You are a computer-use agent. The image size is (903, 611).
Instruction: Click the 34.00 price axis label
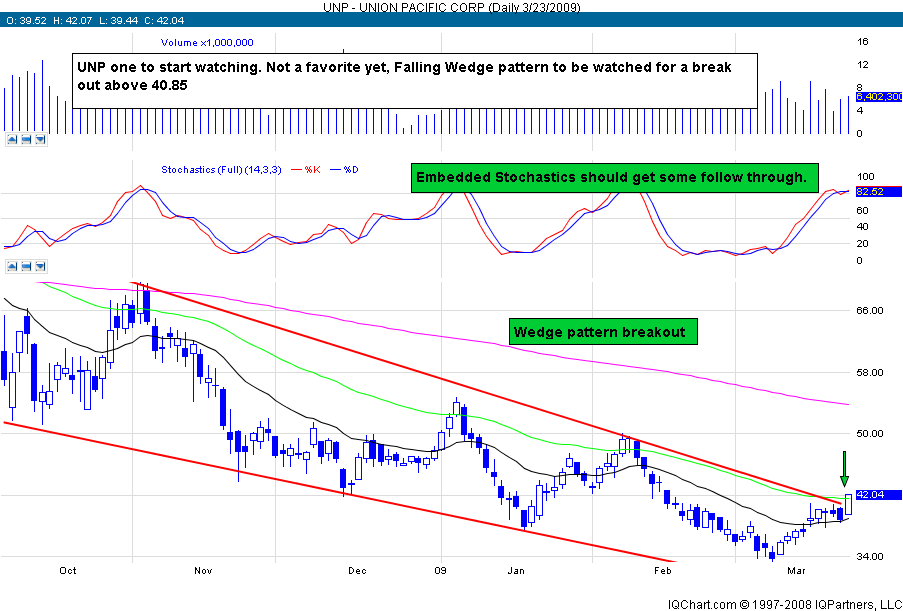click(870, 557)
